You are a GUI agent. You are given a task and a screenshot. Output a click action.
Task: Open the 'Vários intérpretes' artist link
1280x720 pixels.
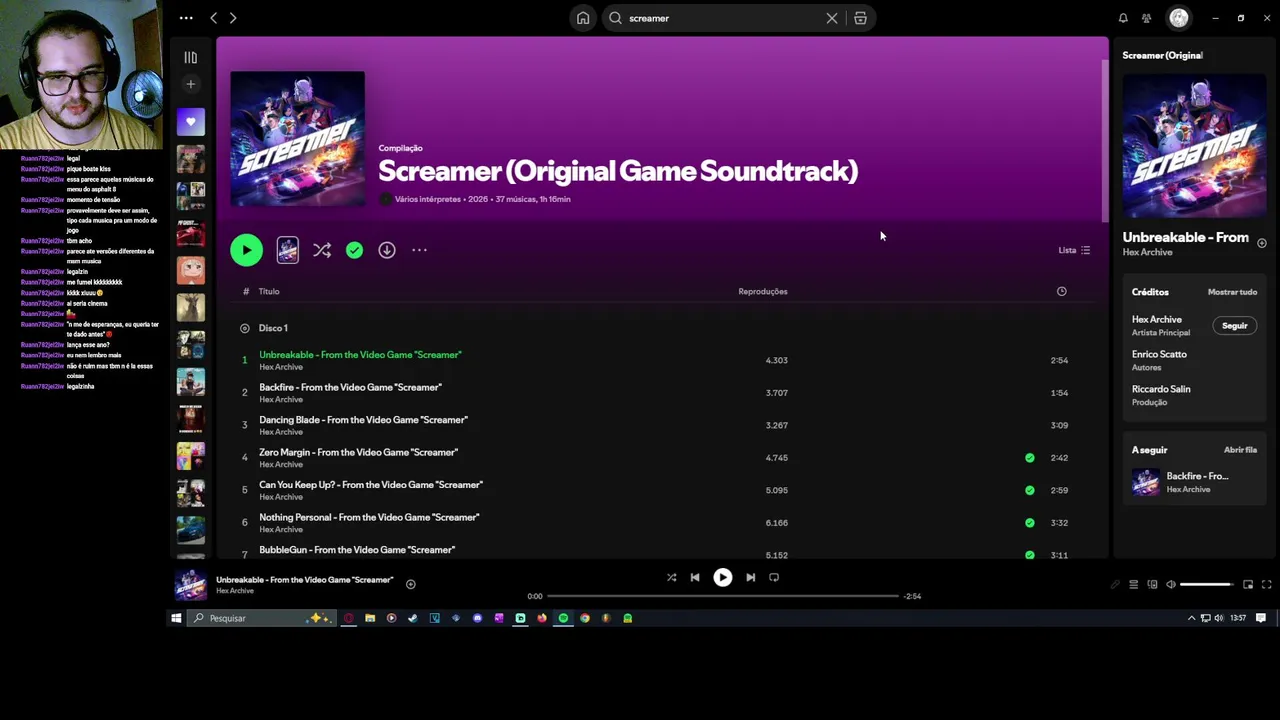point(428,199)
